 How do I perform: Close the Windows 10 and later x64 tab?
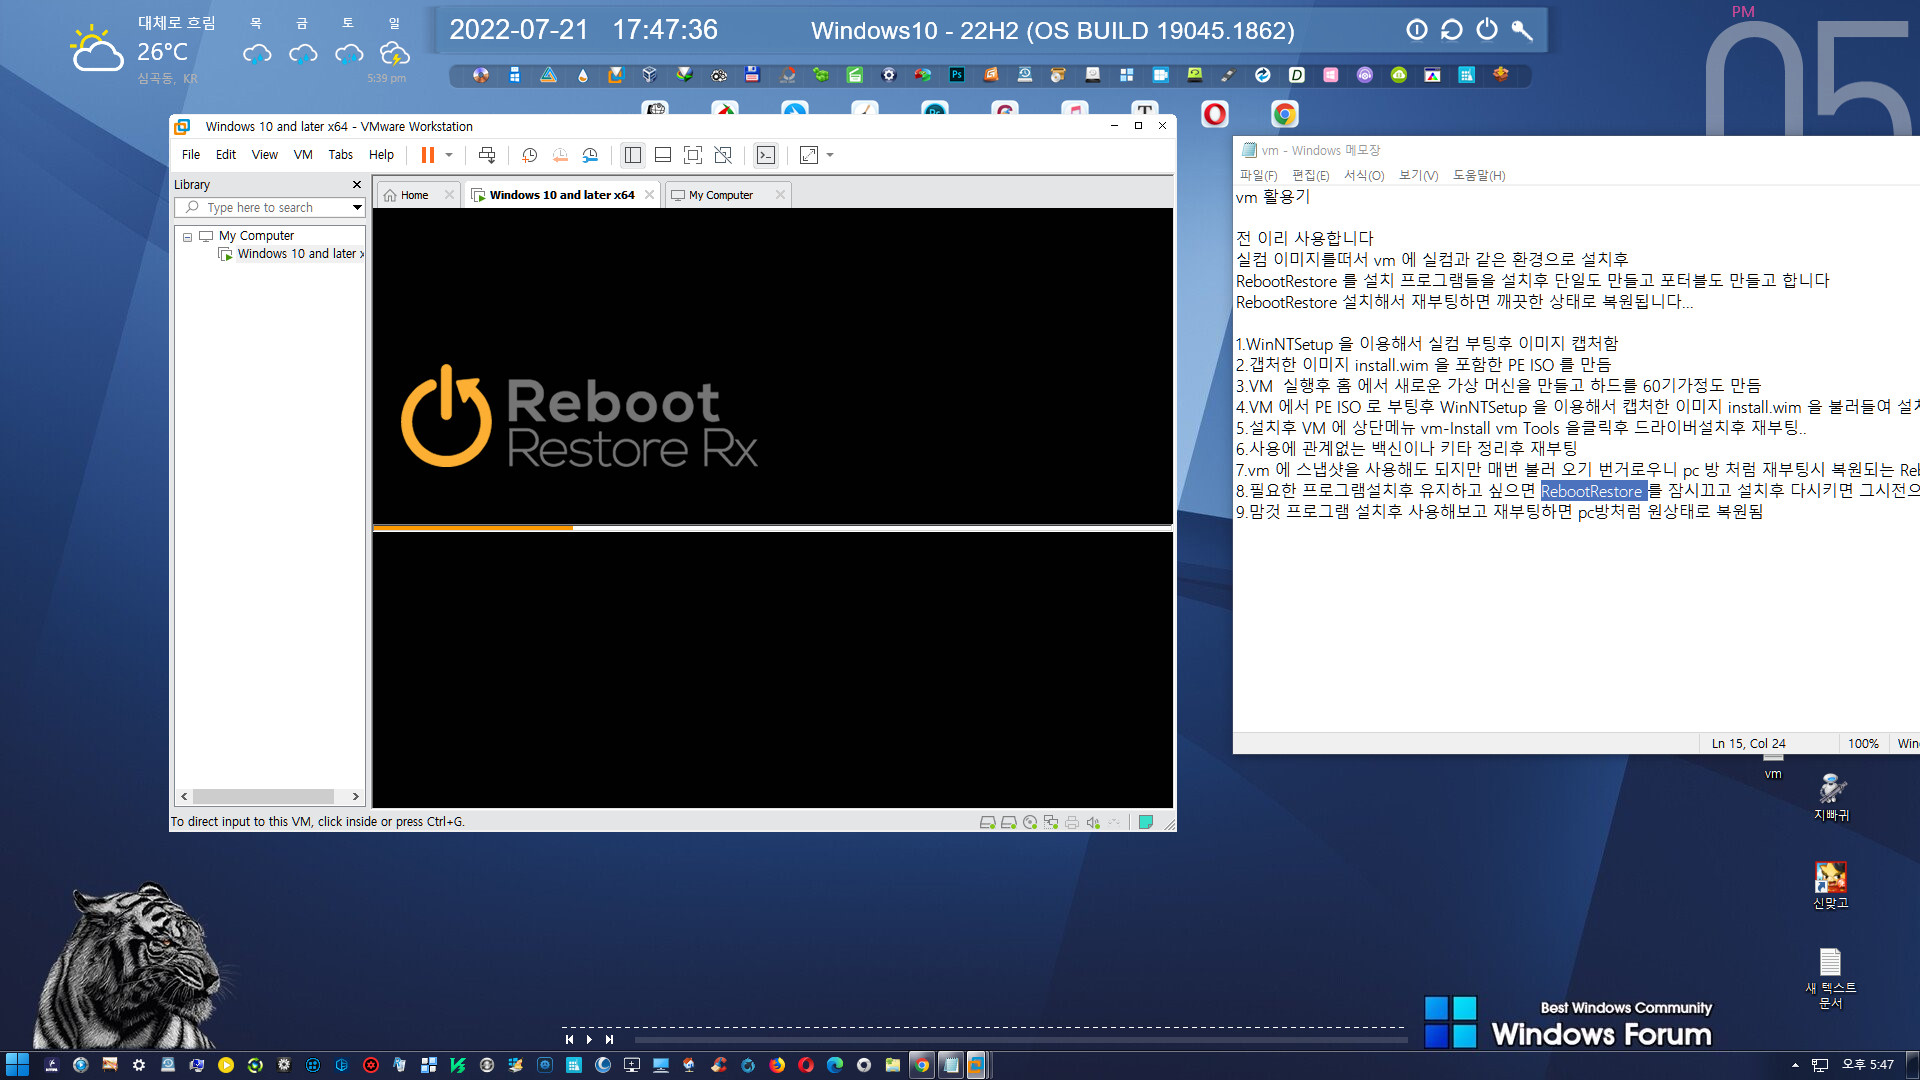click(x=650, y=195)
